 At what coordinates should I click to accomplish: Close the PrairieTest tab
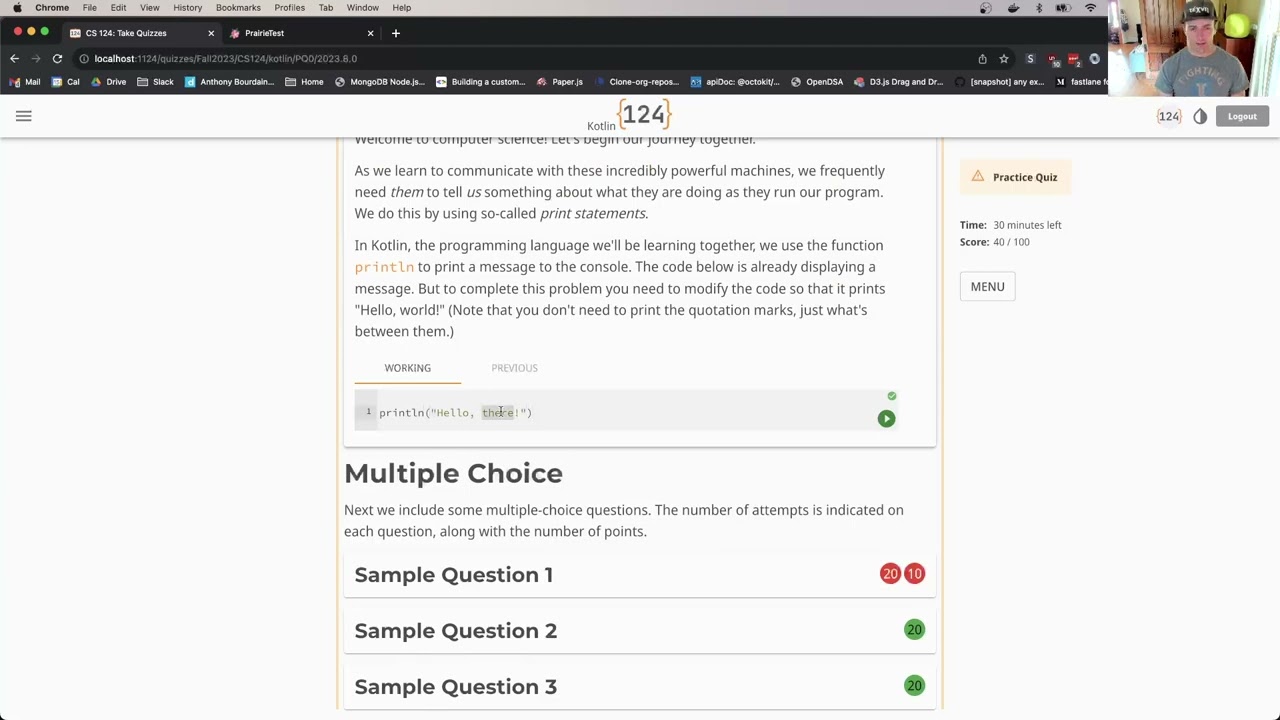pos(370,33)
